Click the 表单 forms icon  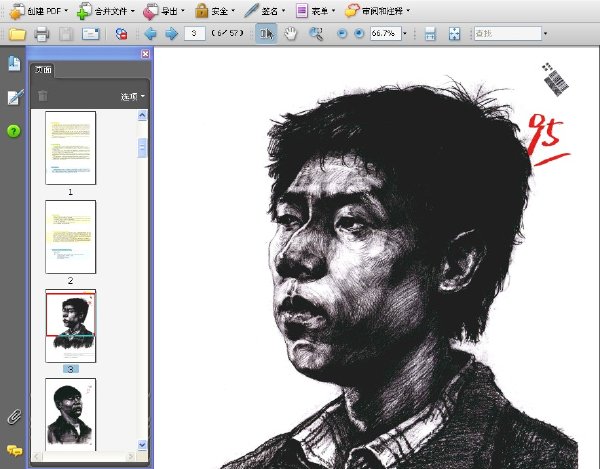click(302, 11)
